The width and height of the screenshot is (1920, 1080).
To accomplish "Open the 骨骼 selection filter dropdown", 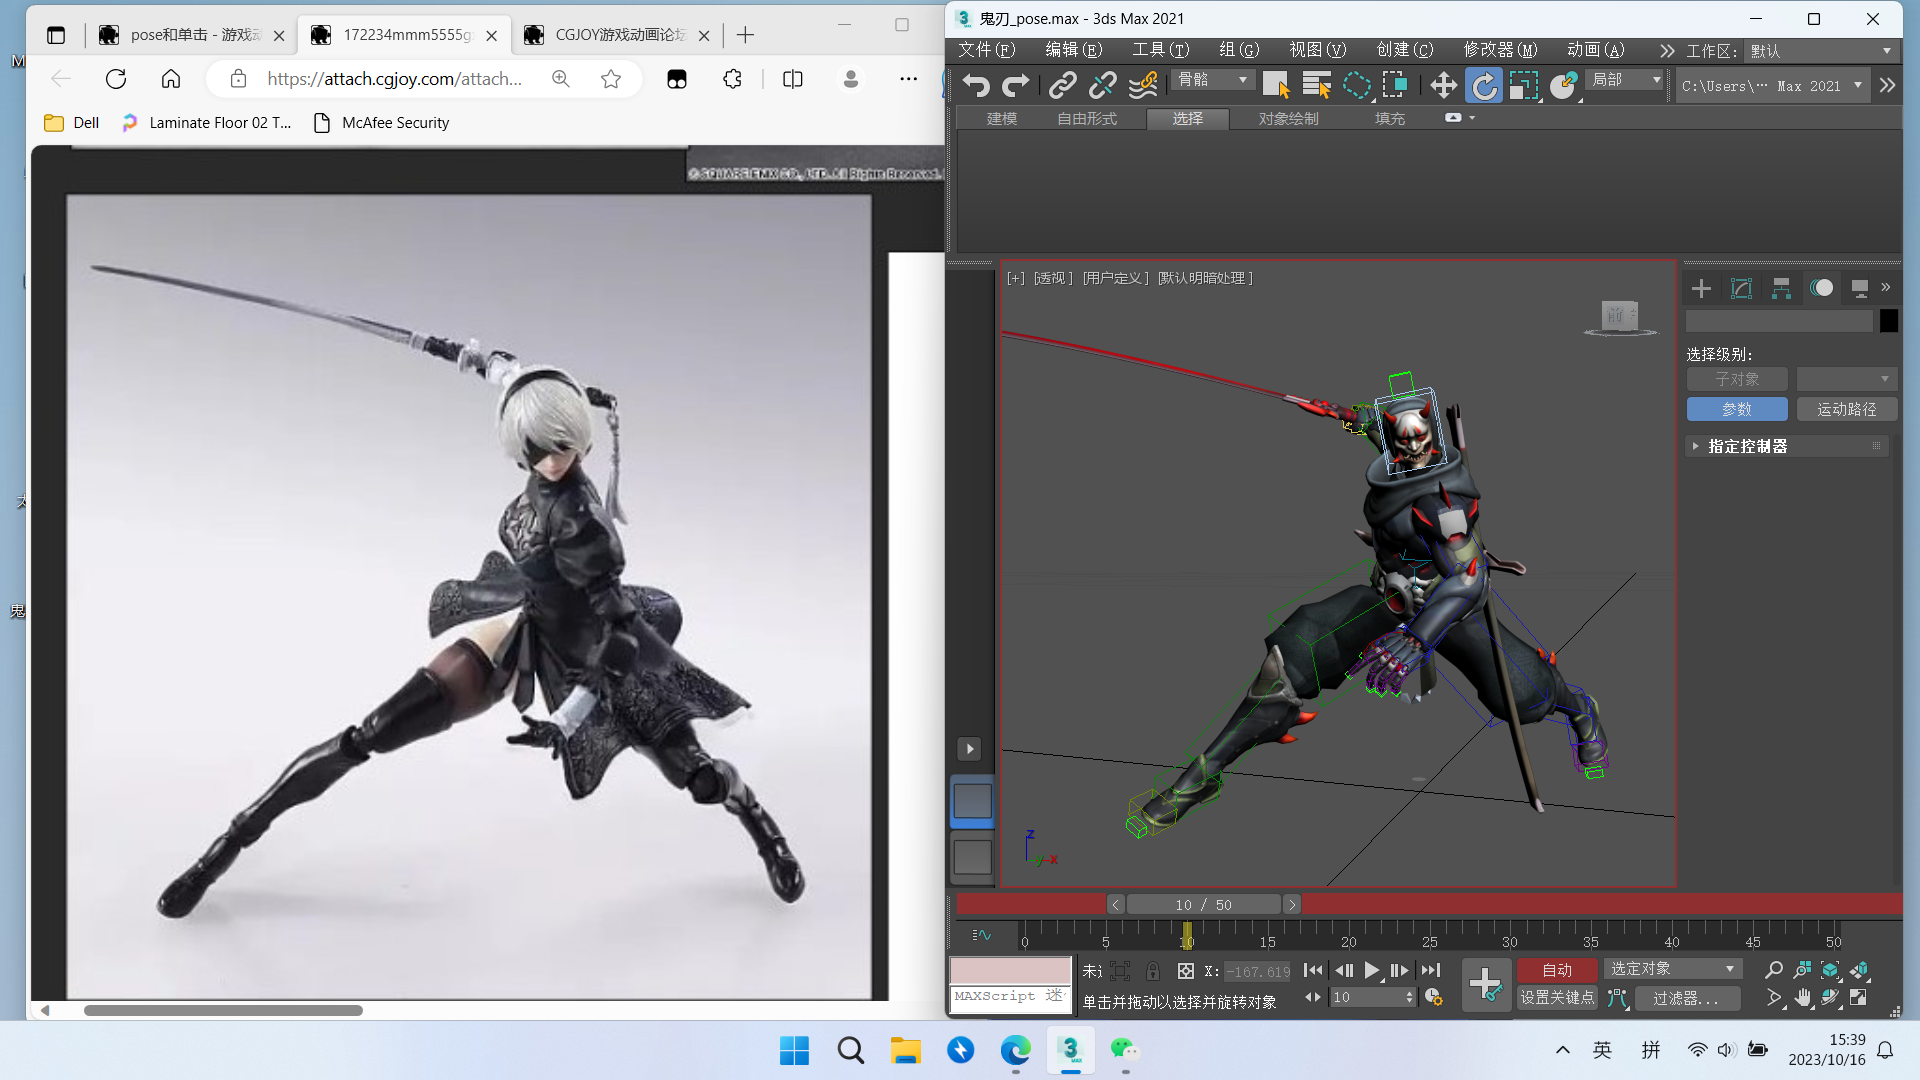I will click(1213, 79).
